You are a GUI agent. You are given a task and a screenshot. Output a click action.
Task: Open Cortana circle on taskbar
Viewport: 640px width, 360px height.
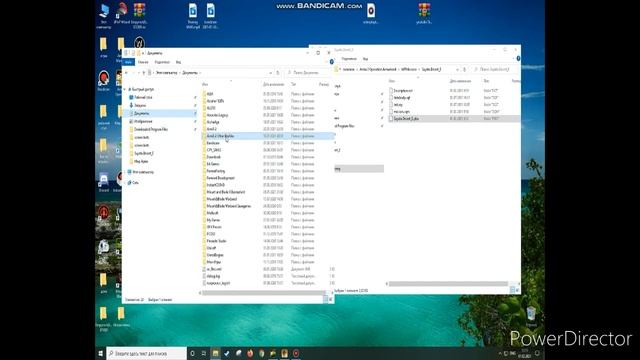(192, 353)
